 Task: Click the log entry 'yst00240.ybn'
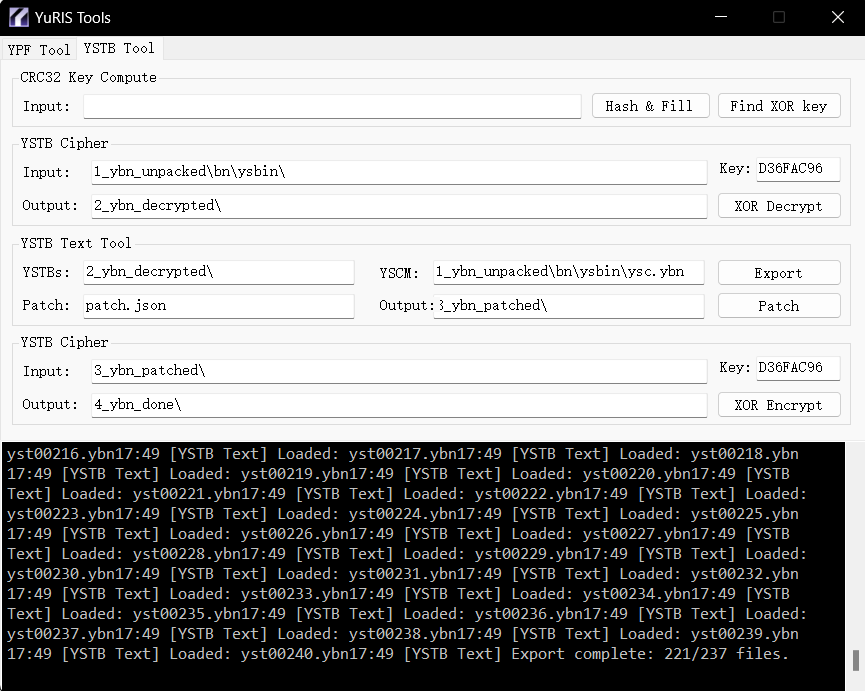[x=295, y=655]
